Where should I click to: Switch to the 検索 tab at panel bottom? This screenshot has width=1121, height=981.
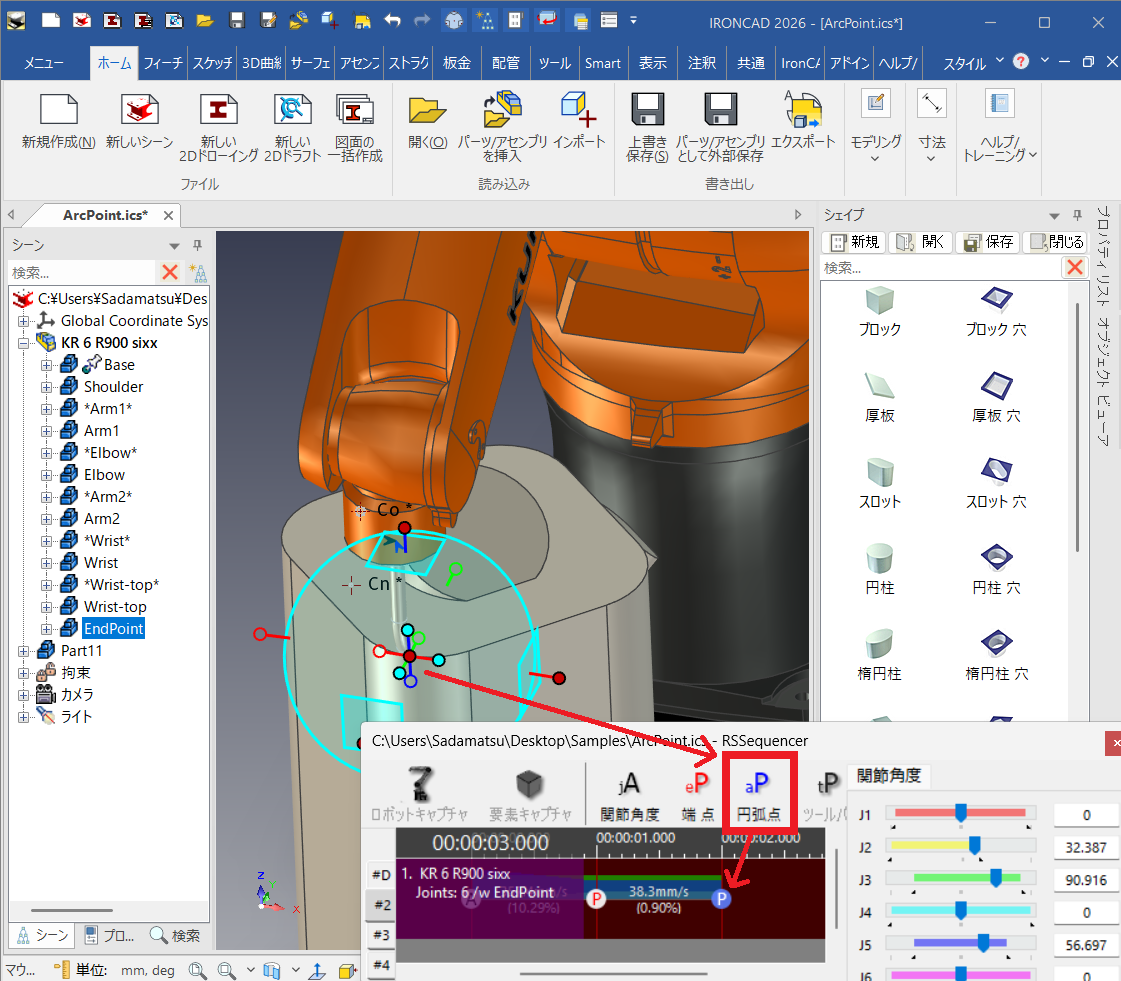[x=175, y=935]
